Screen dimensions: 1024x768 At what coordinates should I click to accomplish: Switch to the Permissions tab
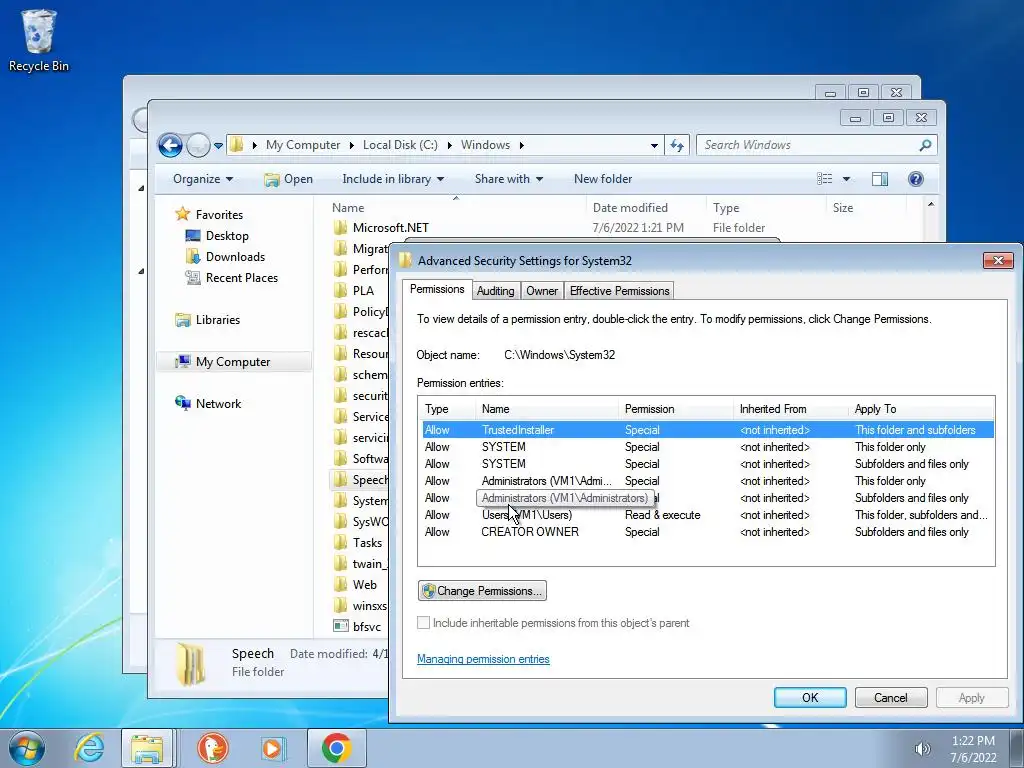tap(437, 289)
